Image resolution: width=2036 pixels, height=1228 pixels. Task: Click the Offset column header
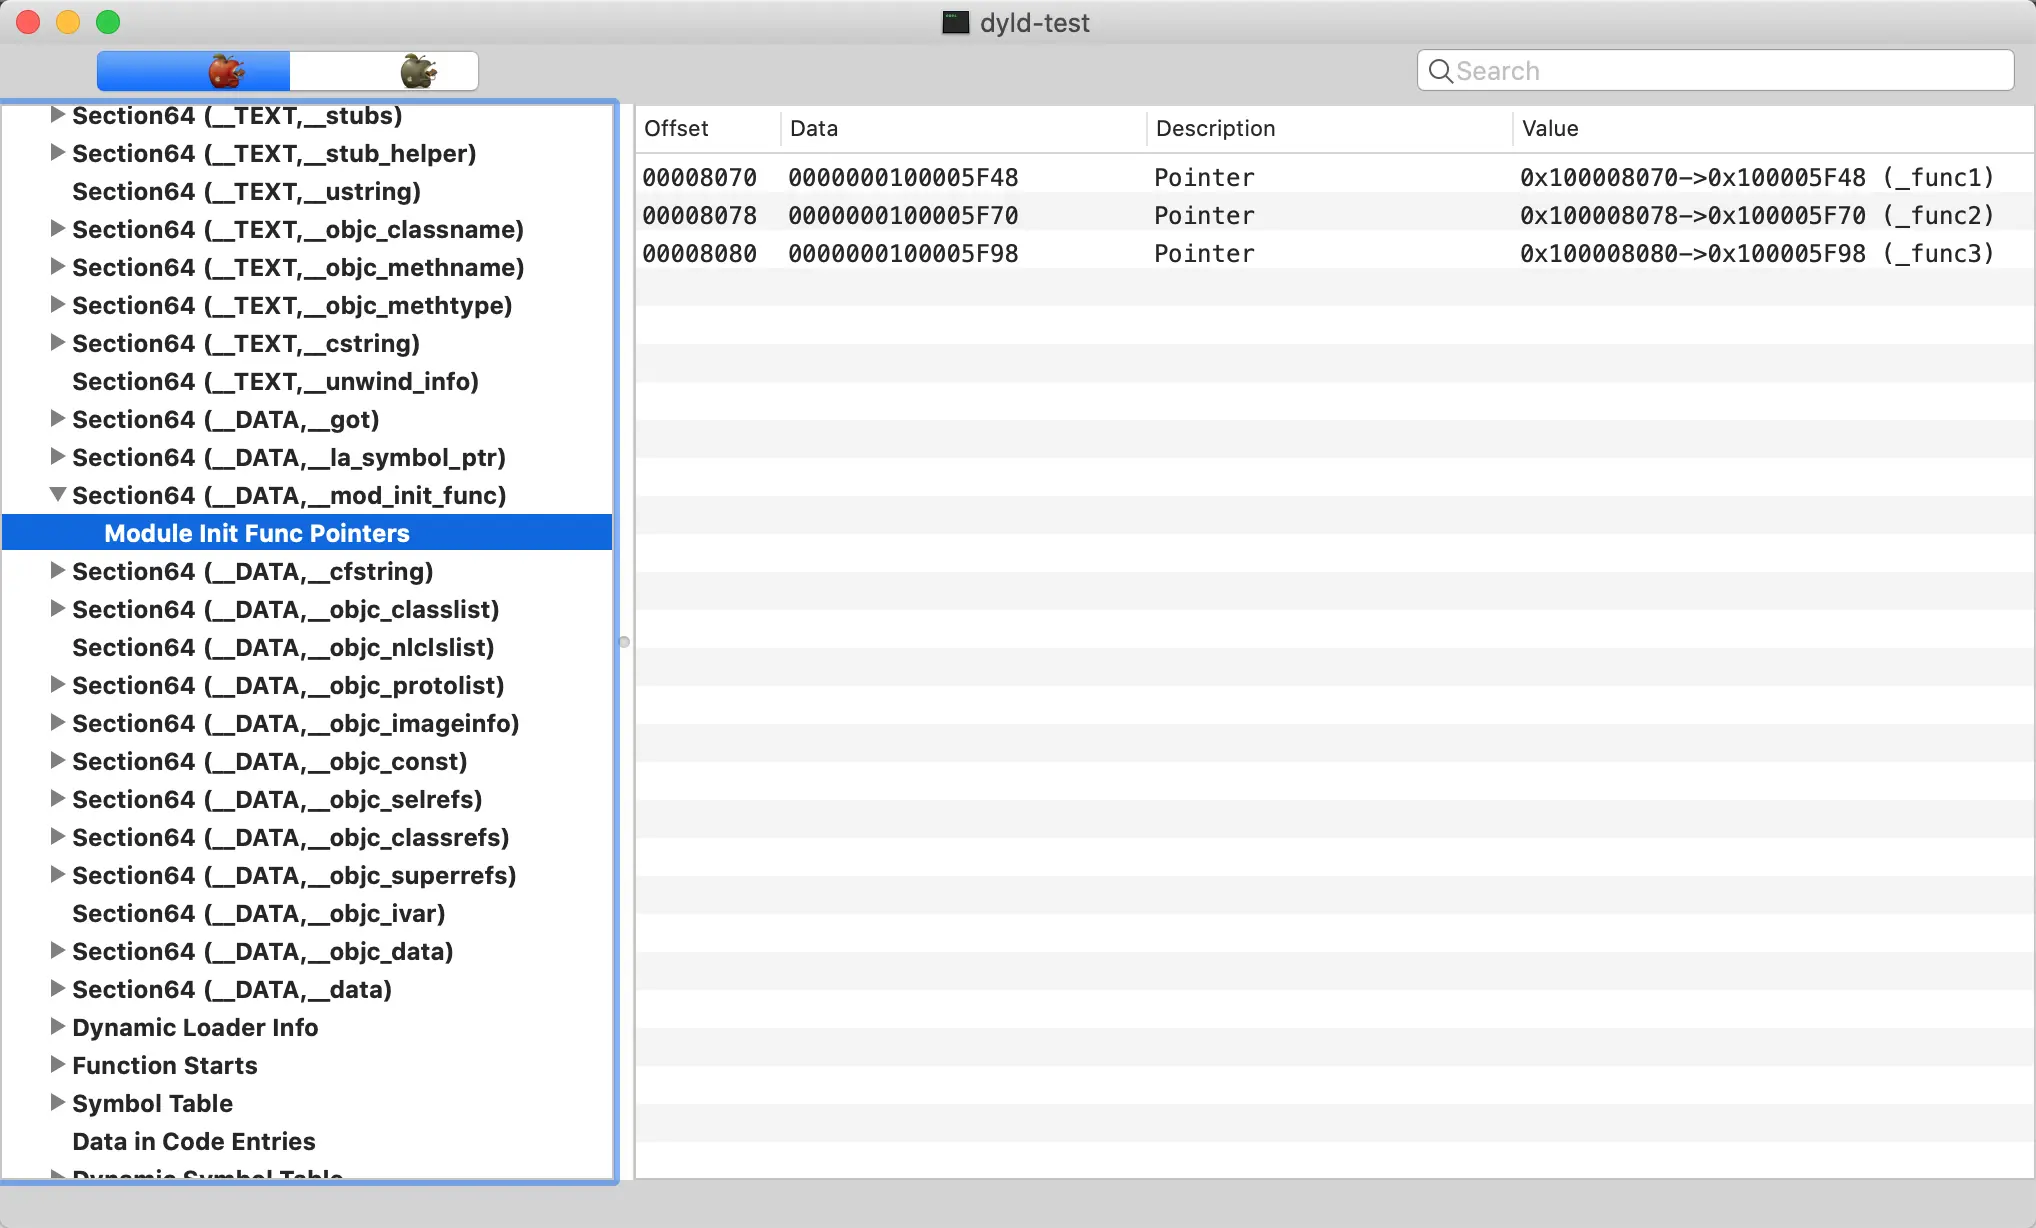(x=677, y=128)
